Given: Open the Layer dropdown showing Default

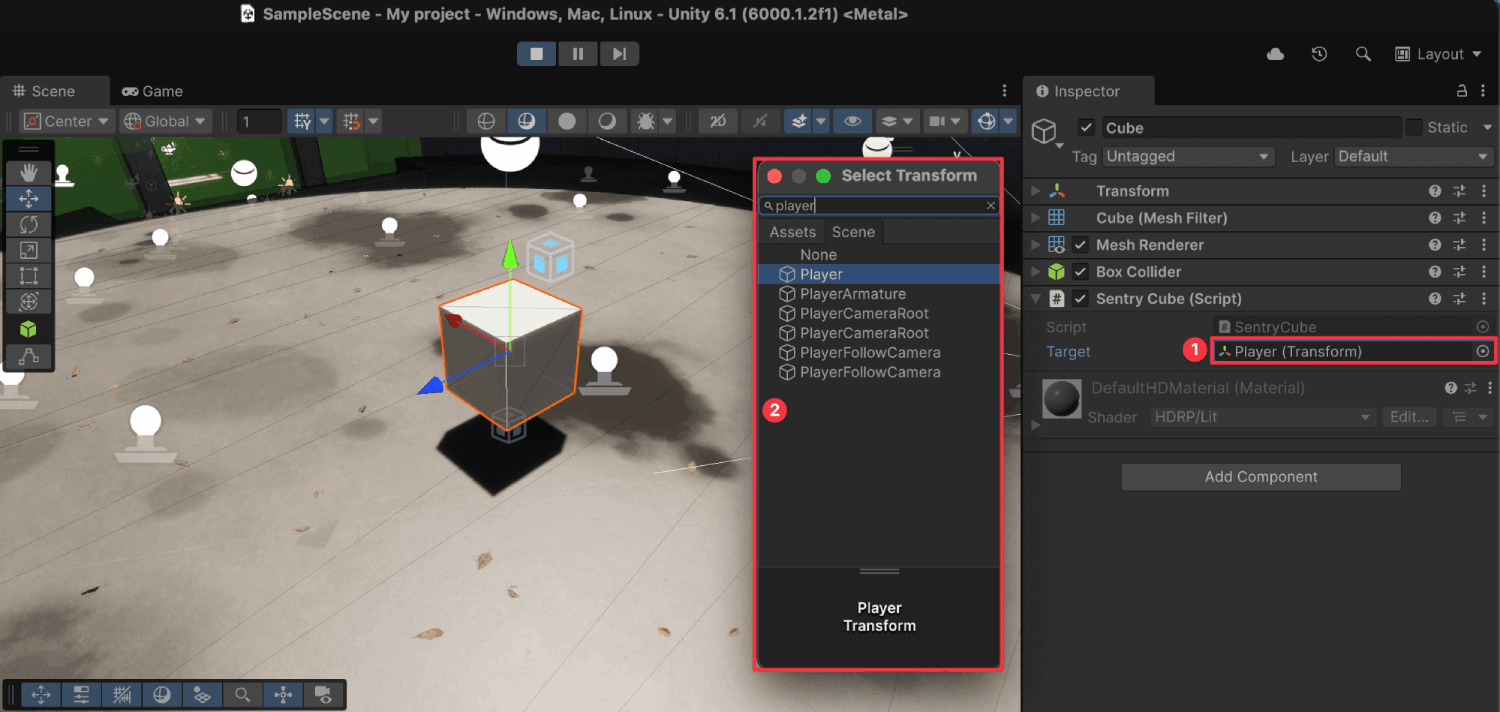Looking at the screenshot, I should [1412, 156].
